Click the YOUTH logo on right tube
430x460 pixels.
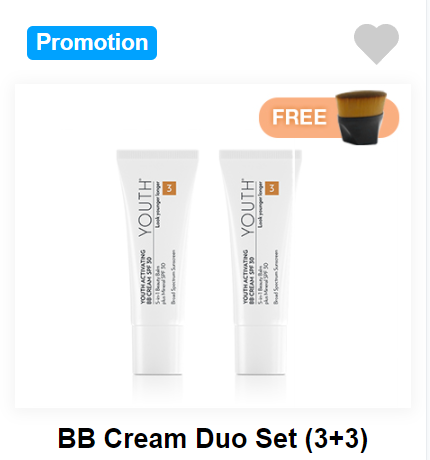click(248, 208)
